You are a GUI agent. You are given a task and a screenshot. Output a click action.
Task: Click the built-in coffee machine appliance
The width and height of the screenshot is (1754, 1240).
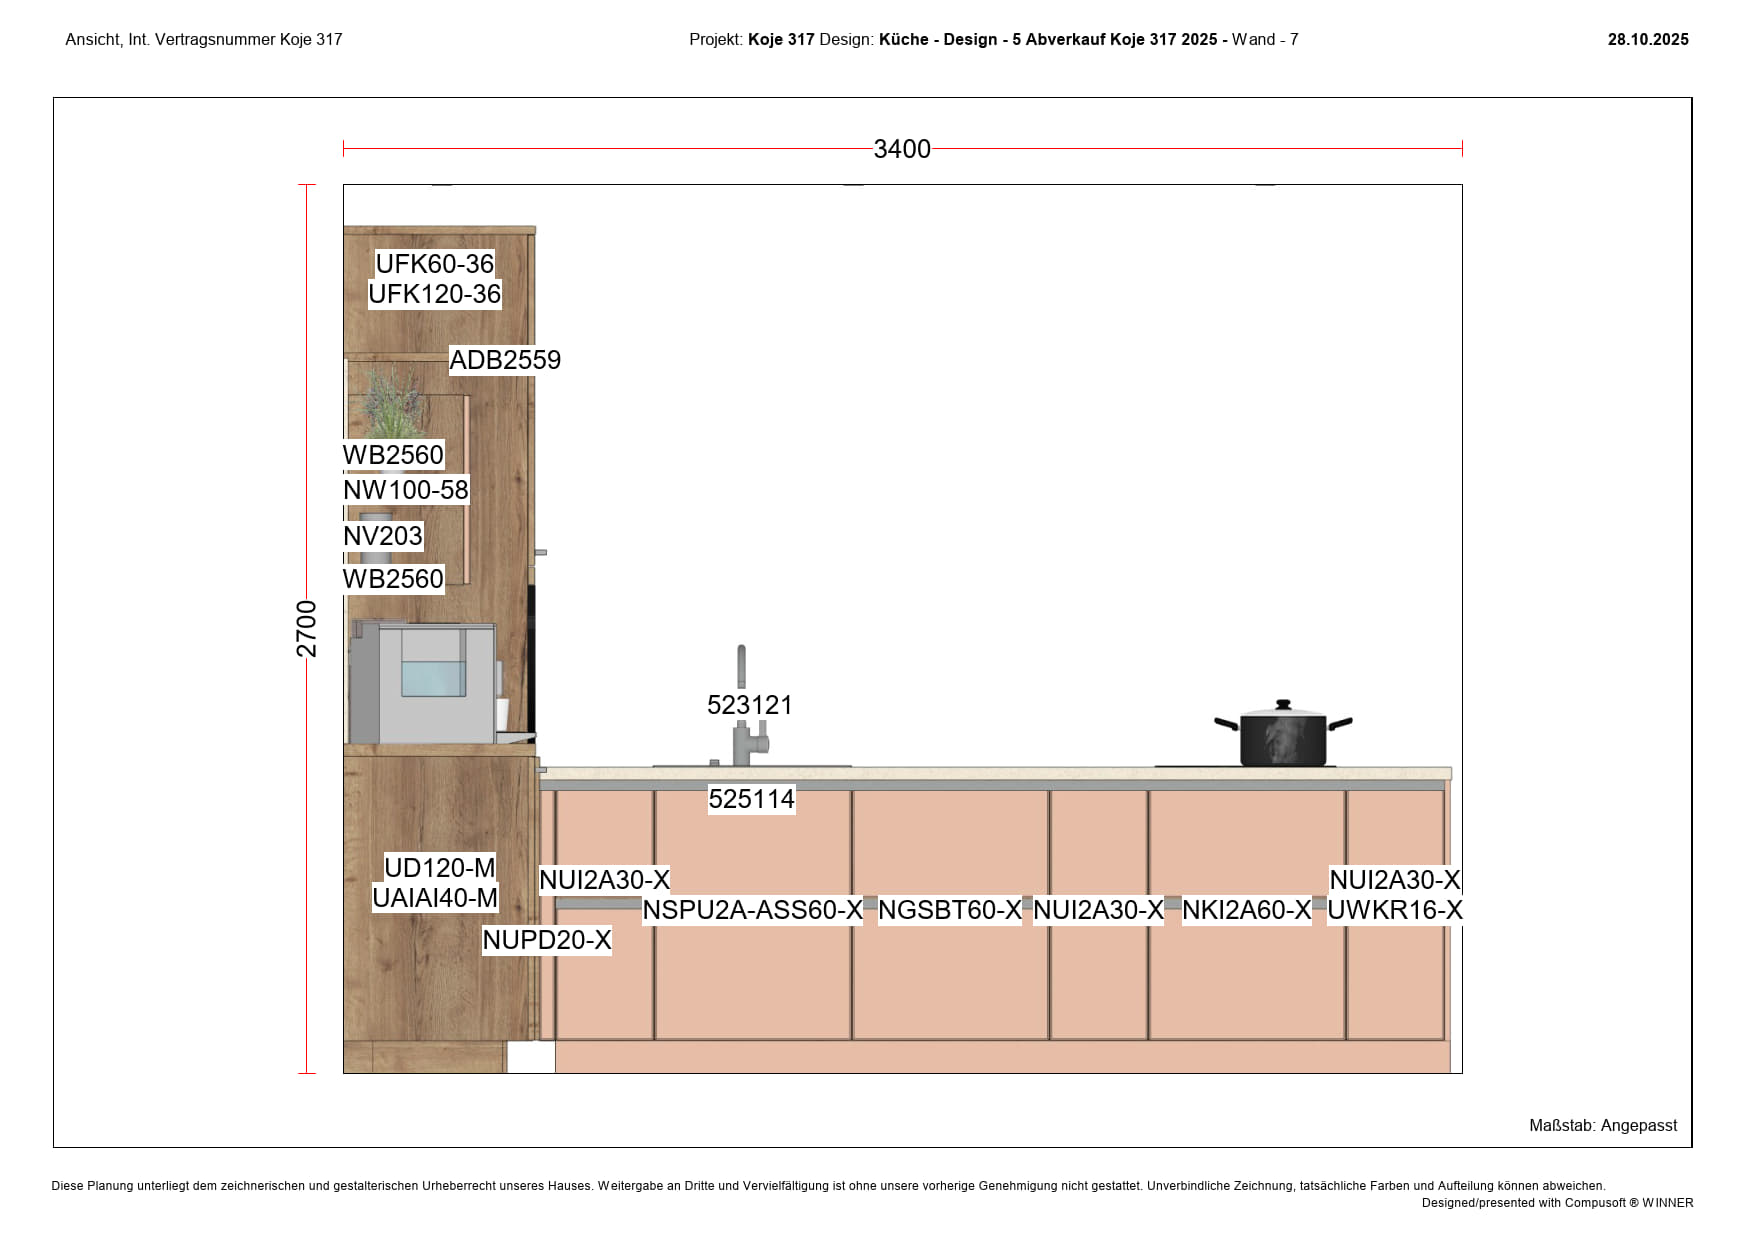(x=425, y=680)
